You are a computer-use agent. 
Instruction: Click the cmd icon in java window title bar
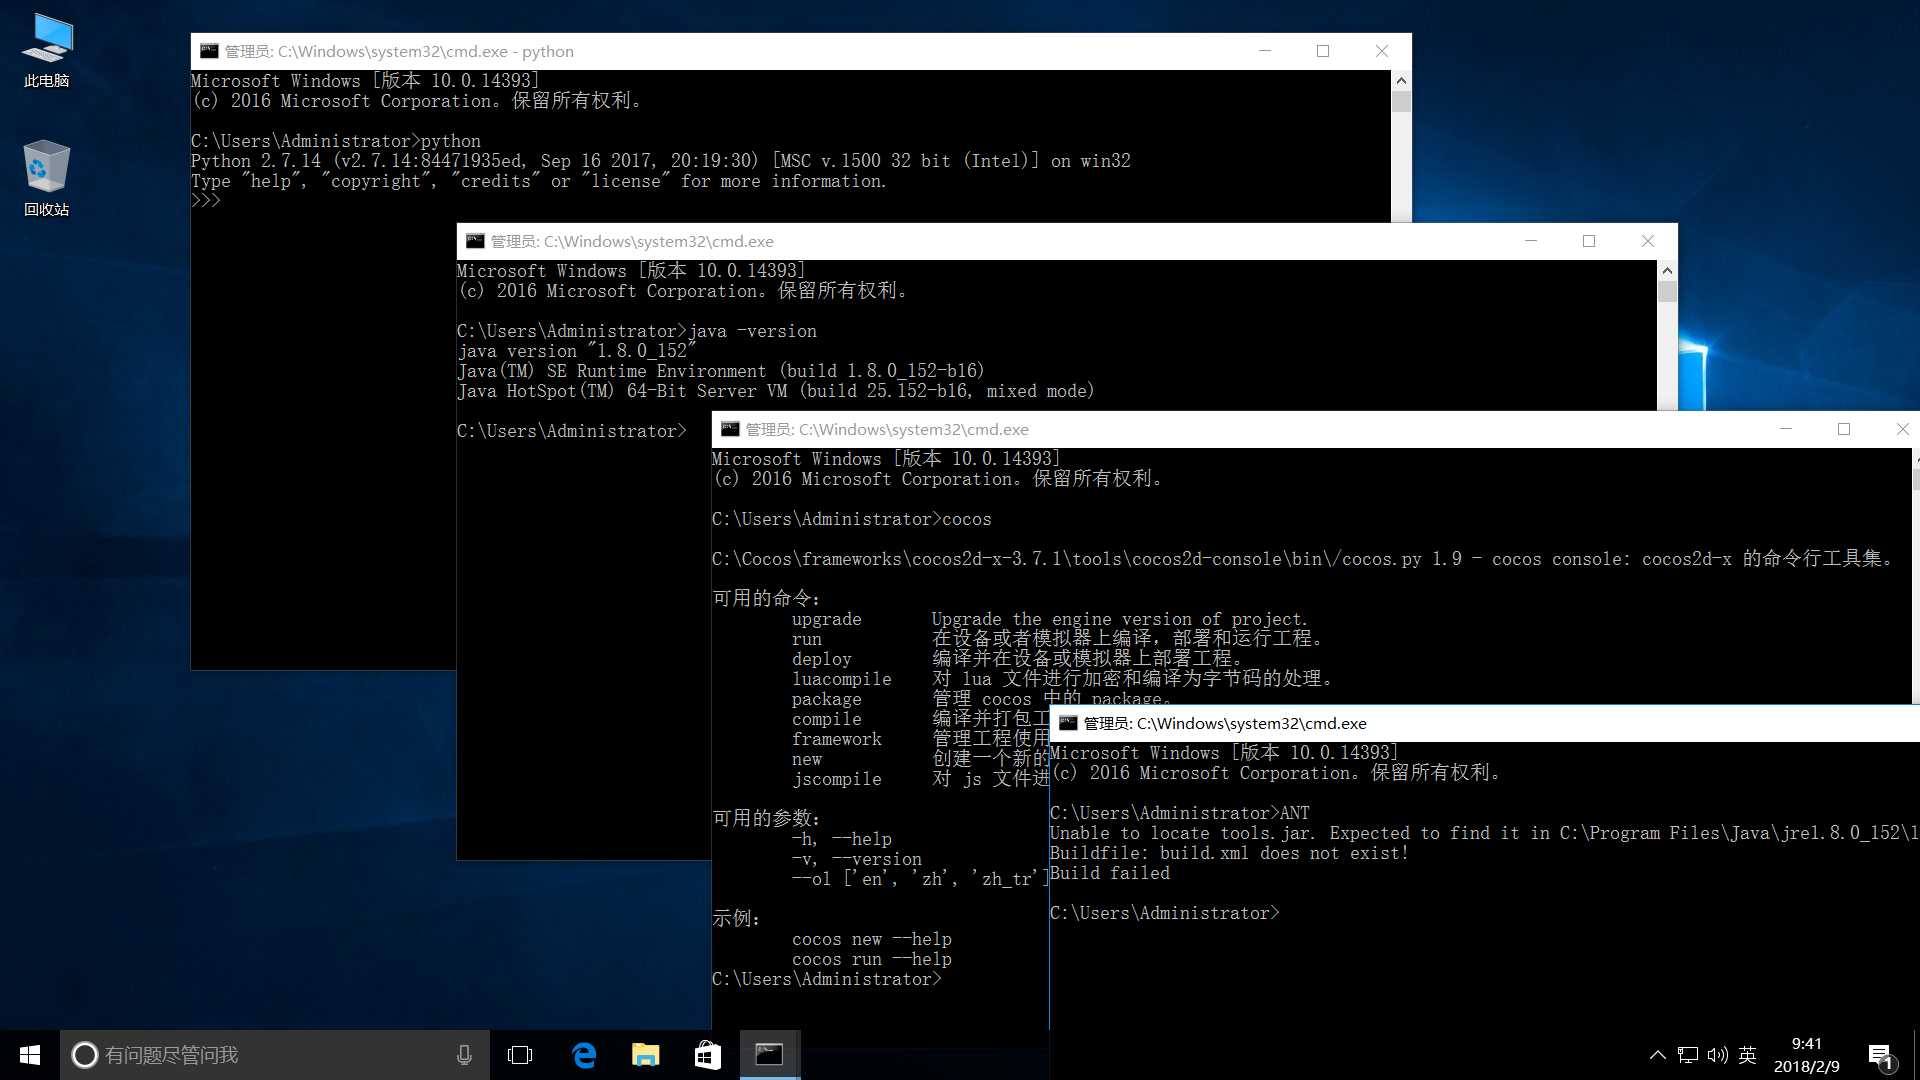(475, 241)
